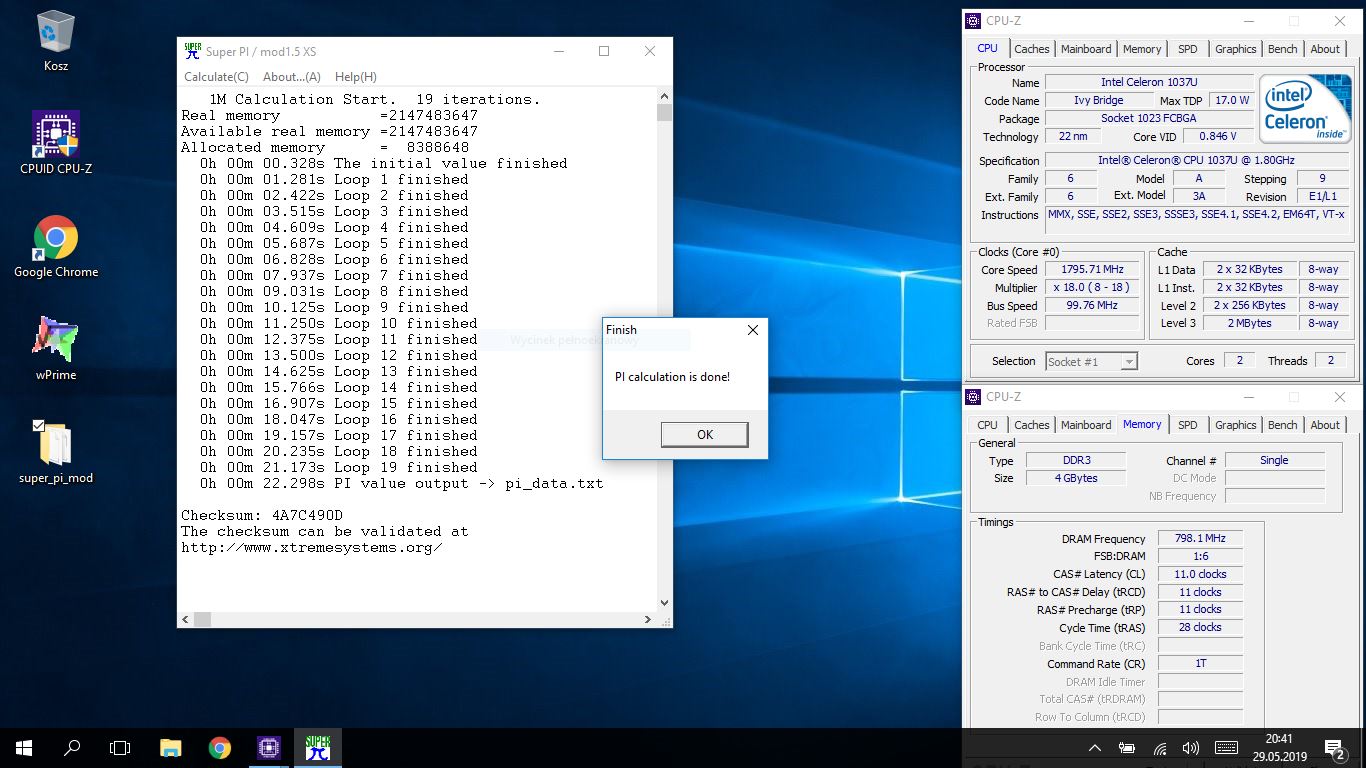1366x768 pixels.
Task: Click the http://www.xtremesystems.org/ text
Action: (312, 547)
